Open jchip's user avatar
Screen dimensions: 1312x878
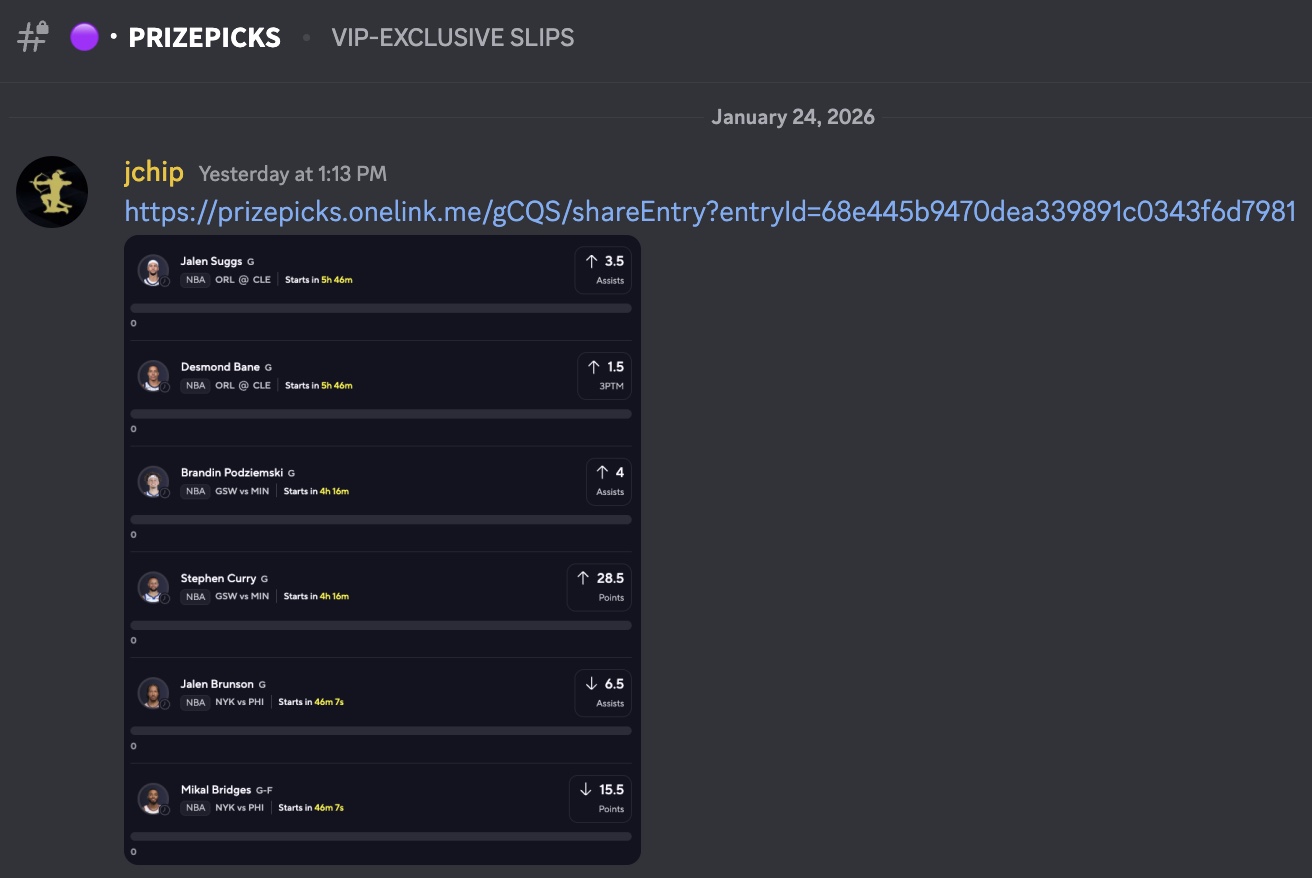tap(52, 192)
